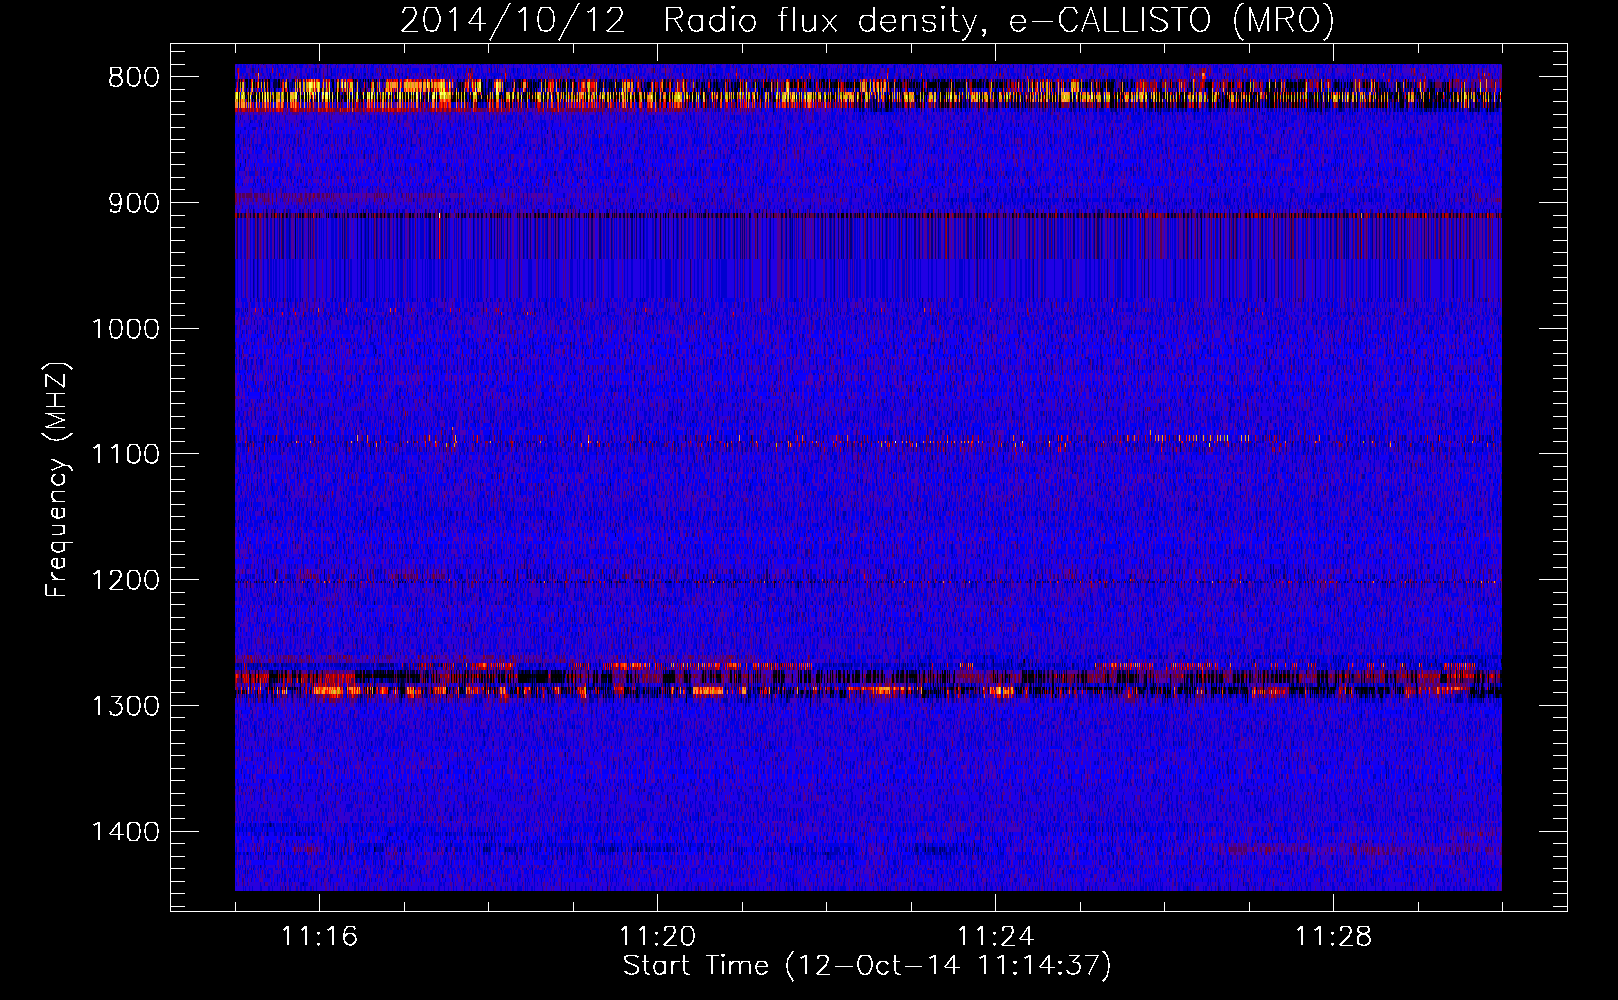Screen dimensions: 1618x1000
Task: Click the 1200 frequency tick label
Action: point(125,581)
